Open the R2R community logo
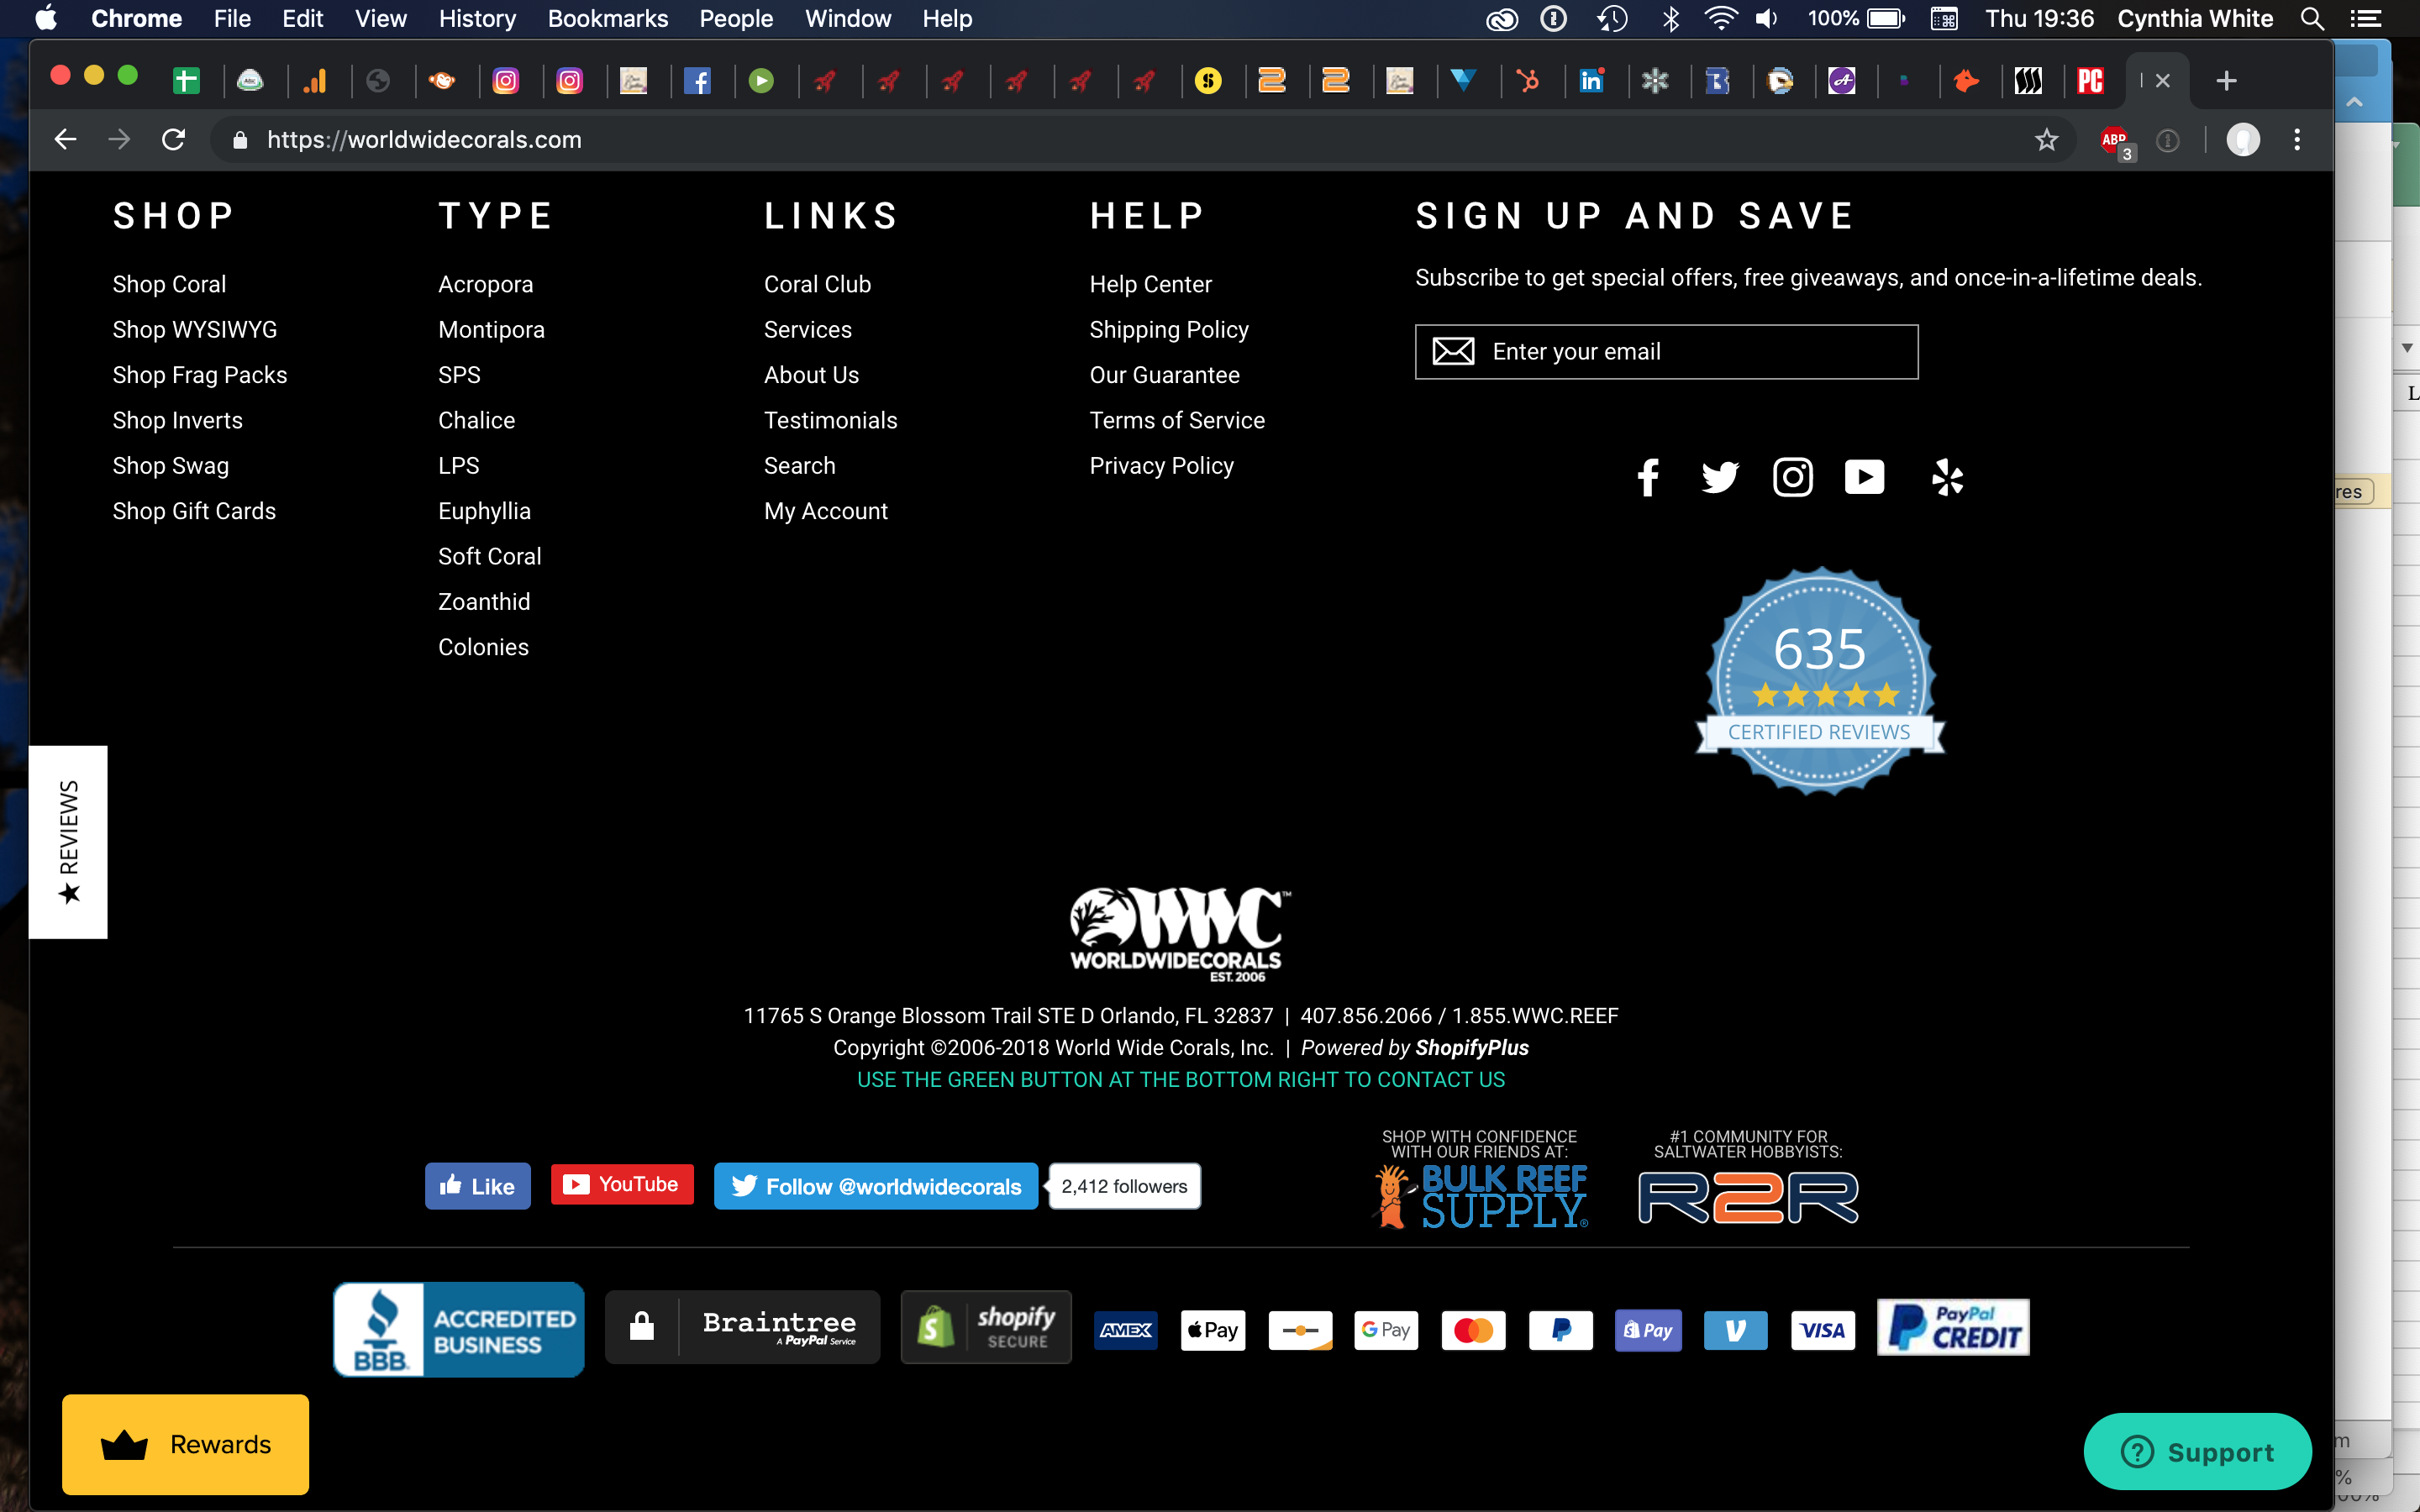 tap(1747, 1198)
